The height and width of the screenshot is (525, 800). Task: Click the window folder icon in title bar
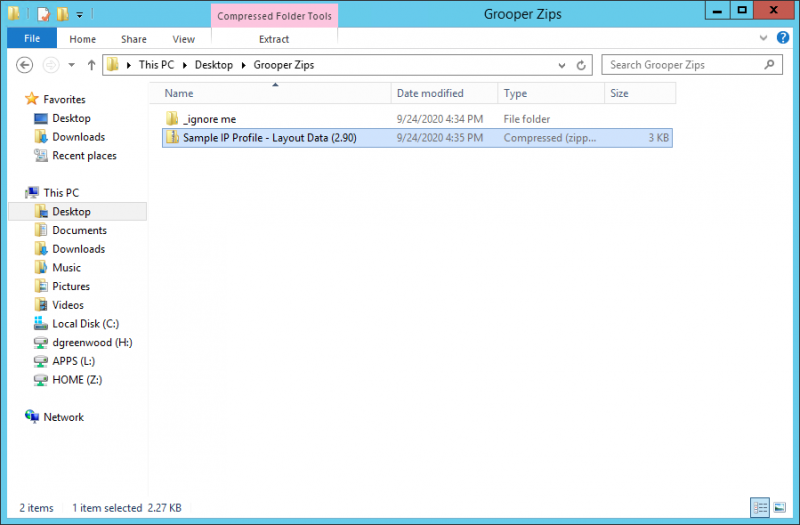point(14,13)
